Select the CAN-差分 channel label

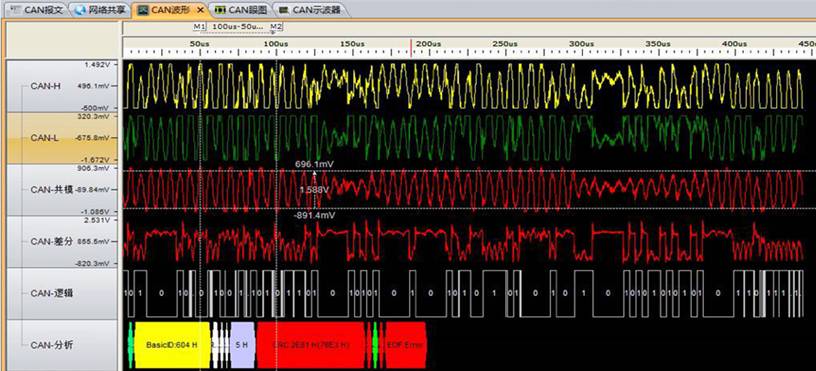(51, 241)
